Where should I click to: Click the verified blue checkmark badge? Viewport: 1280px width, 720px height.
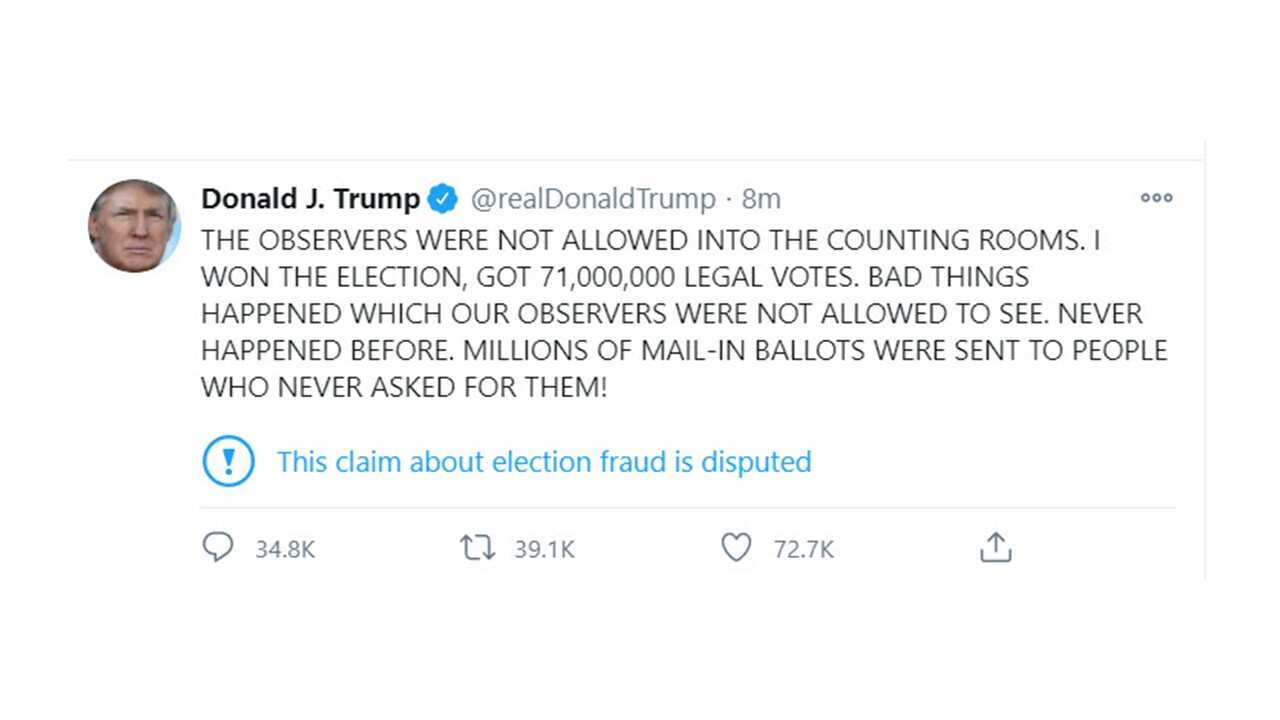(x=441, y=198)
